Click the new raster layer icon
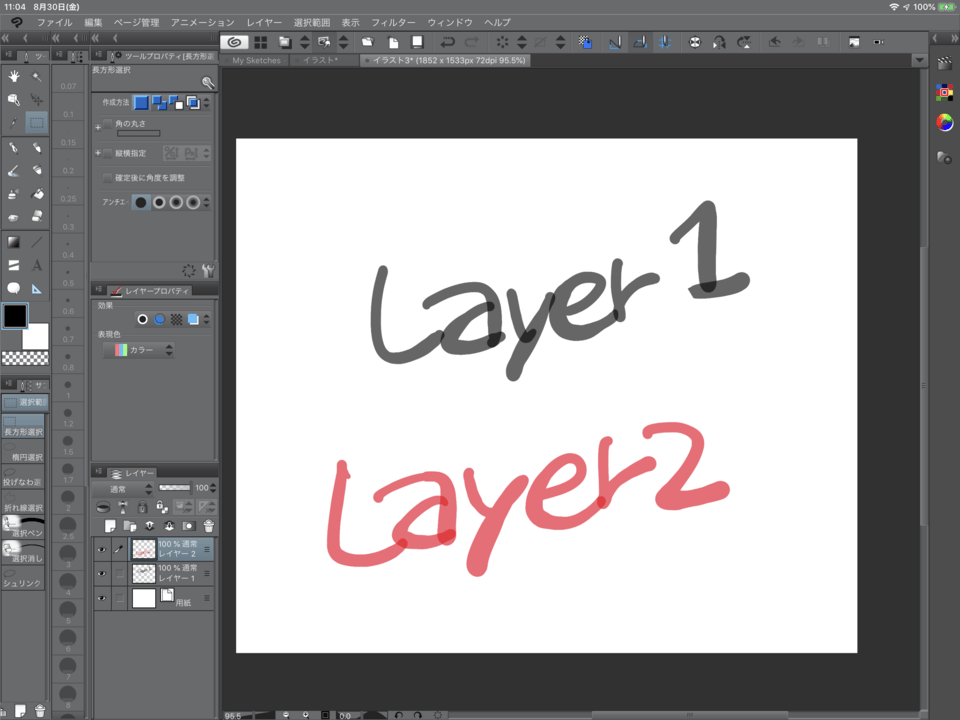 click(110, 526)
